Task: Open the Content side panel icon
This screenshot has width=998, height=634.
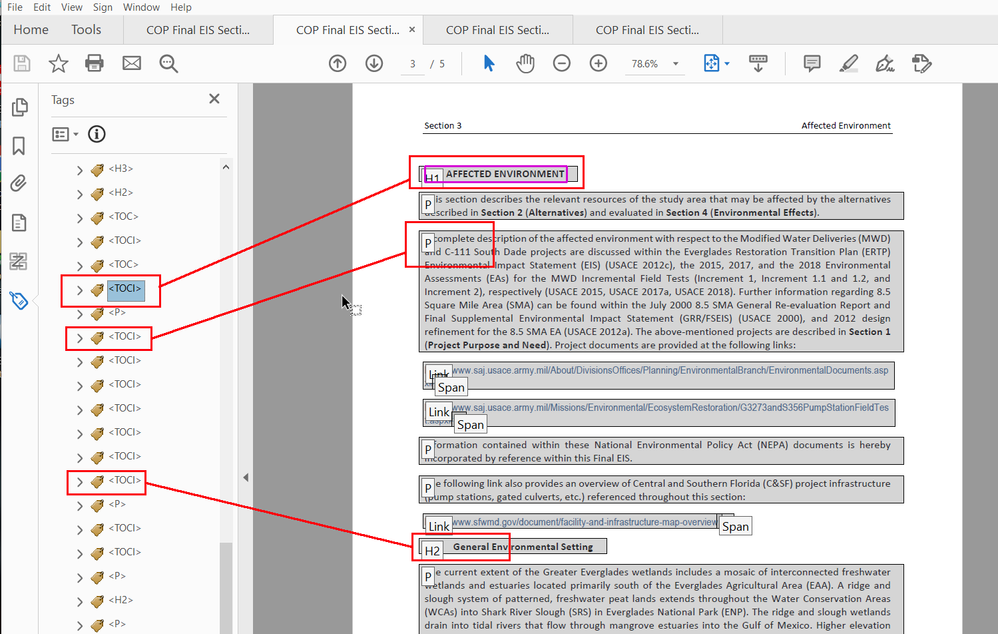Action: tap(19, 223)
